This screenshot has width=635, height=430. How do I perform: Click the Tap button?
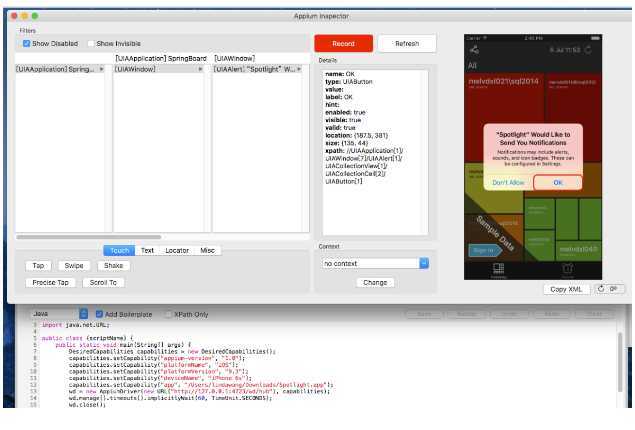pyautogui.click(x=38, y=266)
